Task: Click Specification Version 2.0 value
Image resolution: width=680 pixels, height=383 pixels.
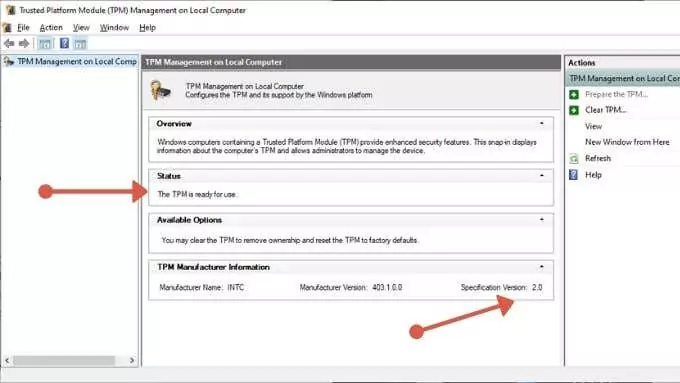Action: tap(537, 288)
